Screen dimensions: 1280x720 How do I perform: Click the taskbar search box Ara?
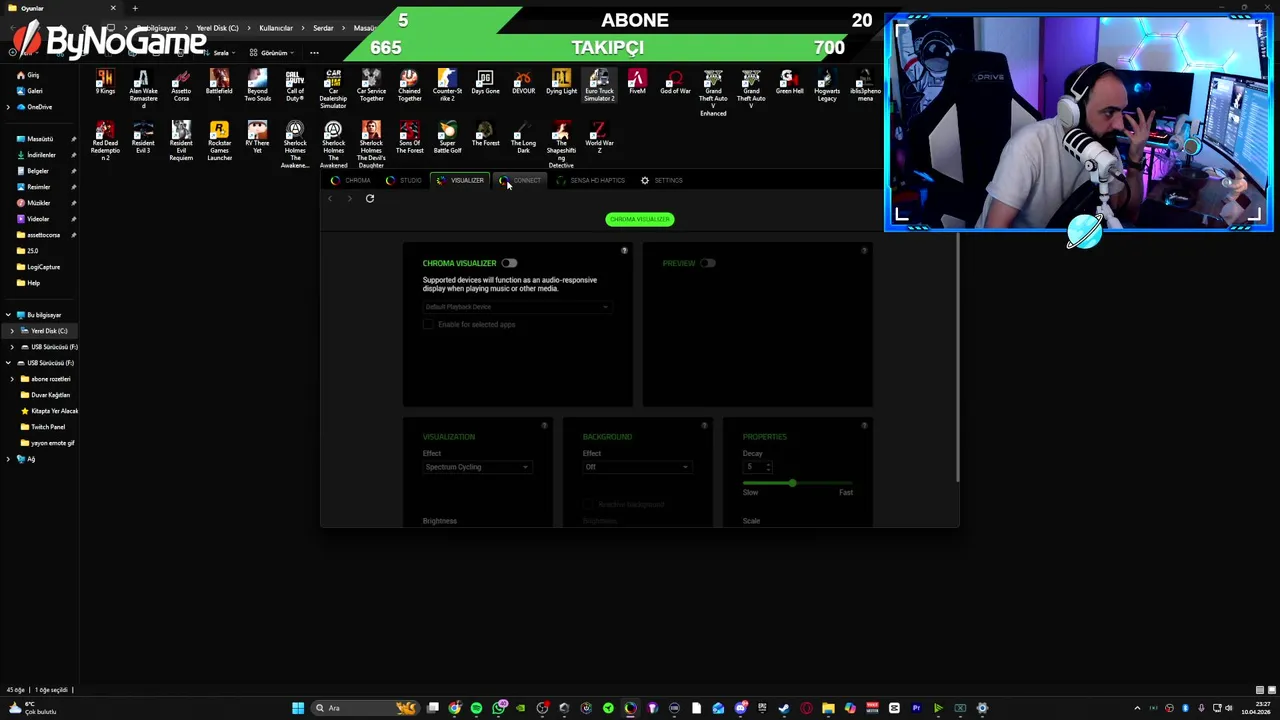pos(365,708)
